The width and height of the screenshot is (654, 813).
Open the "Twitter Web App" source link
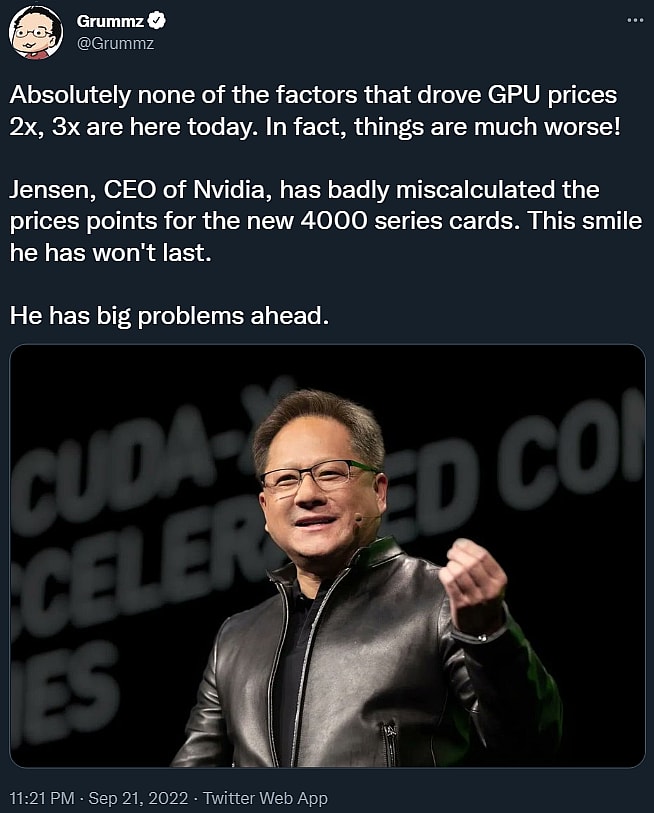coord(265,799)
